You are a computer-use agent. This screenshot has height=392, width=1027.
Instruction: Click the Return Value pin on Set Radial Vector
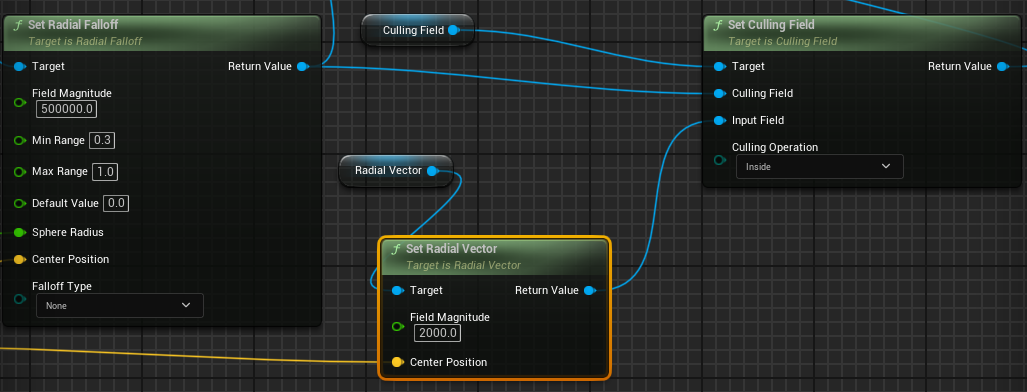click(x=589, y=290)
